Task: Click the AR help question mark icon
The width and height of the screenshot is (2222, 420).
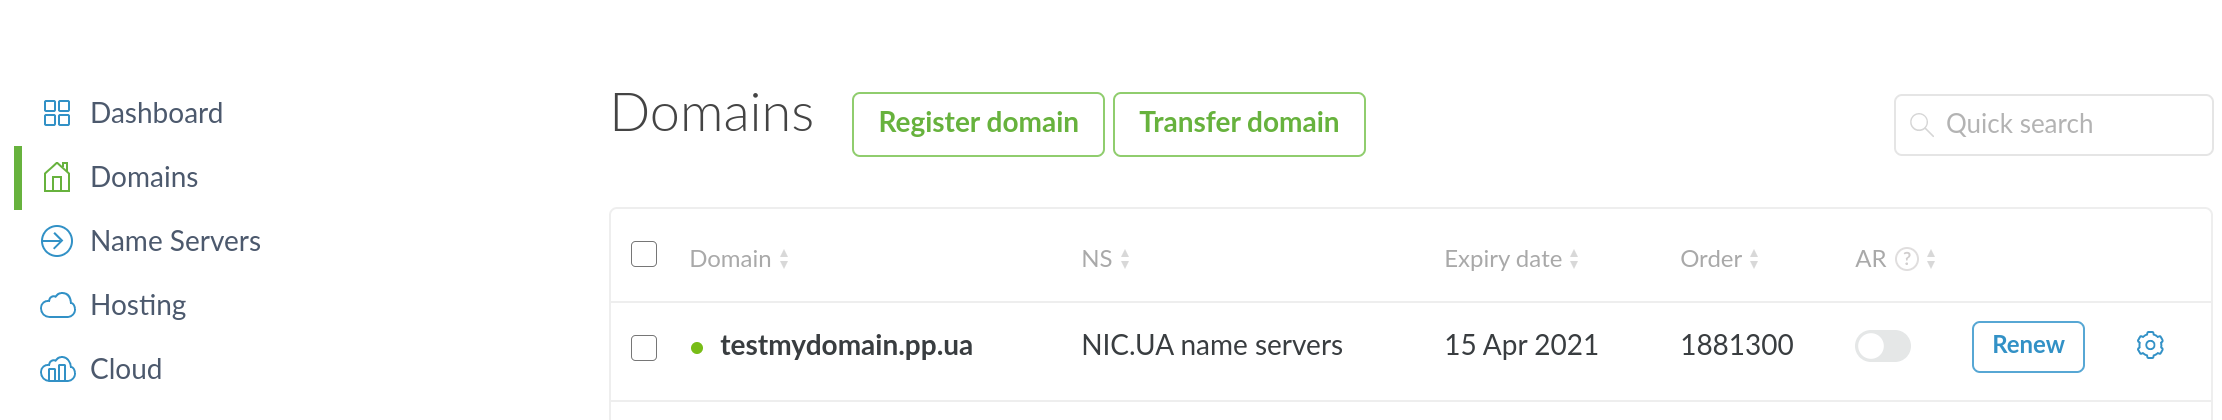Action: click(x=1907, y=259)
